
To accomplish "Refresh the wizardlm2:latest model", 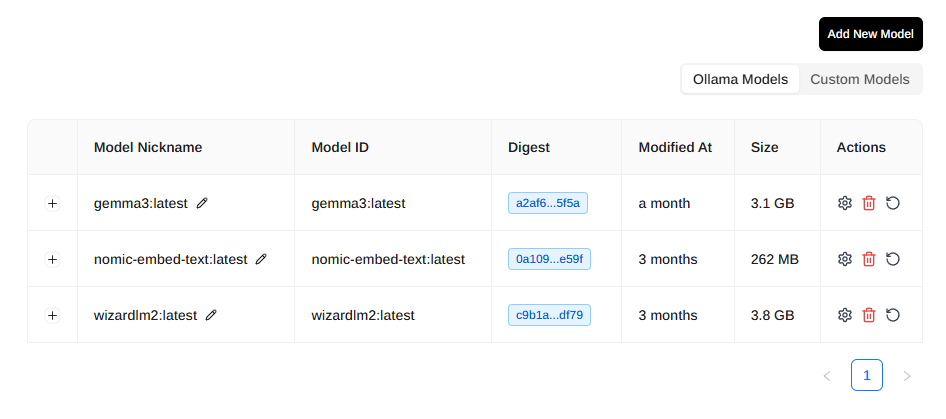I will [893, 315].
